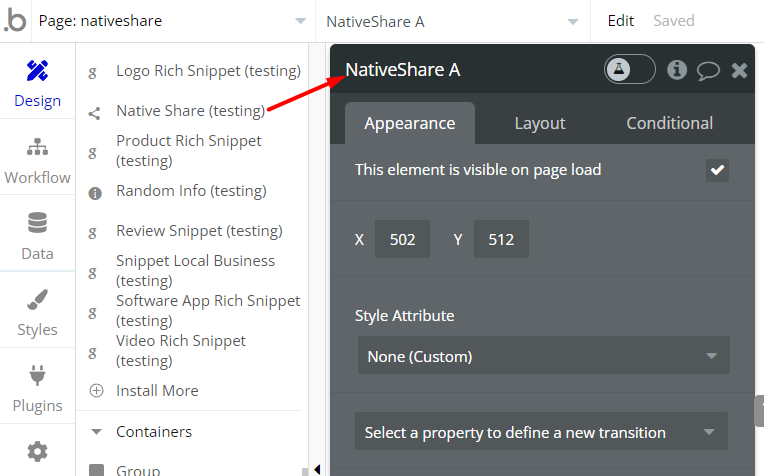This screenshot has height=476, width=764.
Task: Collapse the Containers section
Action: click(x=97, y=432)
